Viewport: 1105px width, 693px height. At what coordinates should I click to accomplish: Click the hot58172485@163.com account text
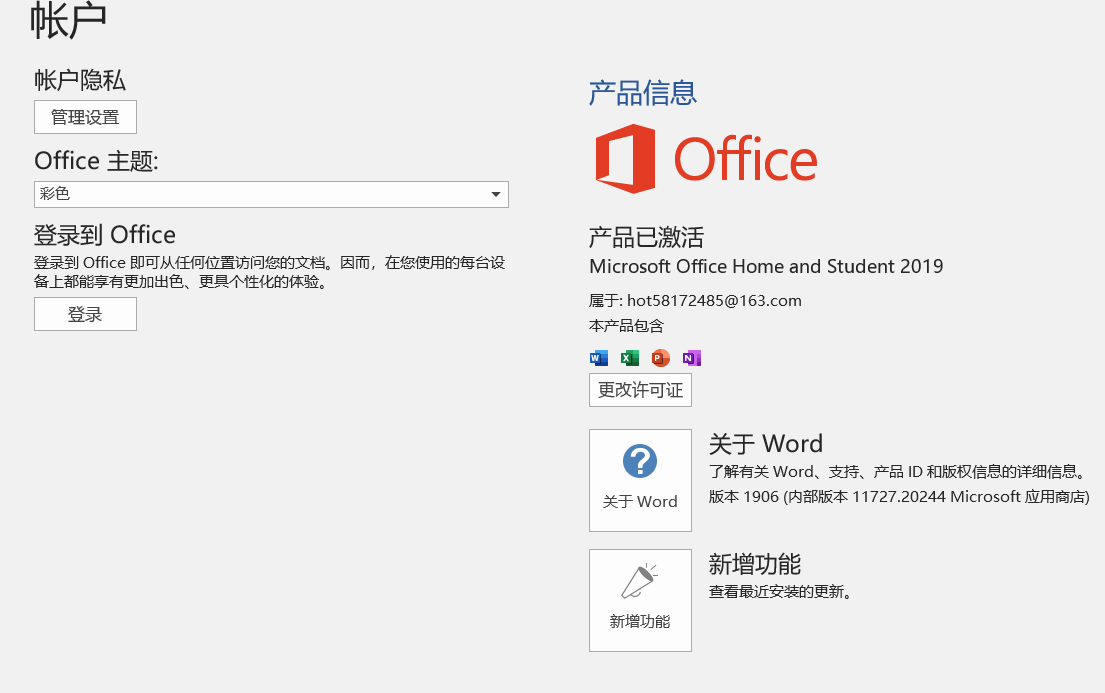(x=714, y=301)
